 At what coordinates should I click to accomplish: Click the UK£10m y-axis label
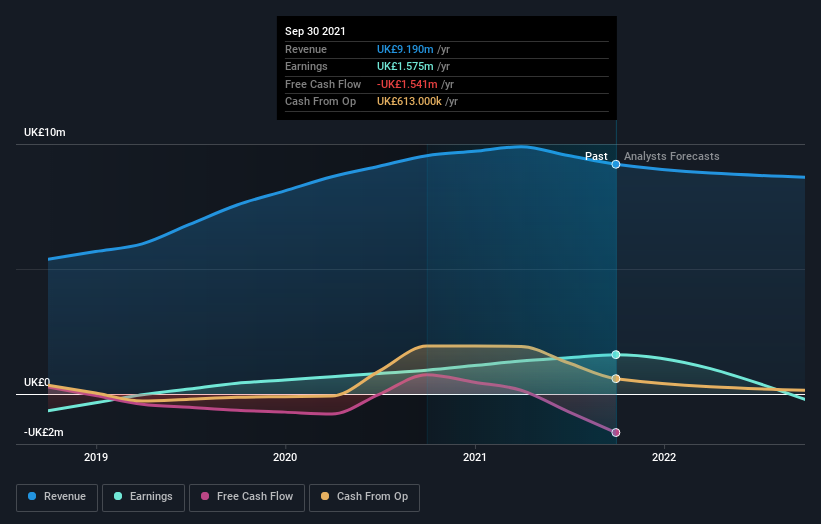tap(45, 132)
